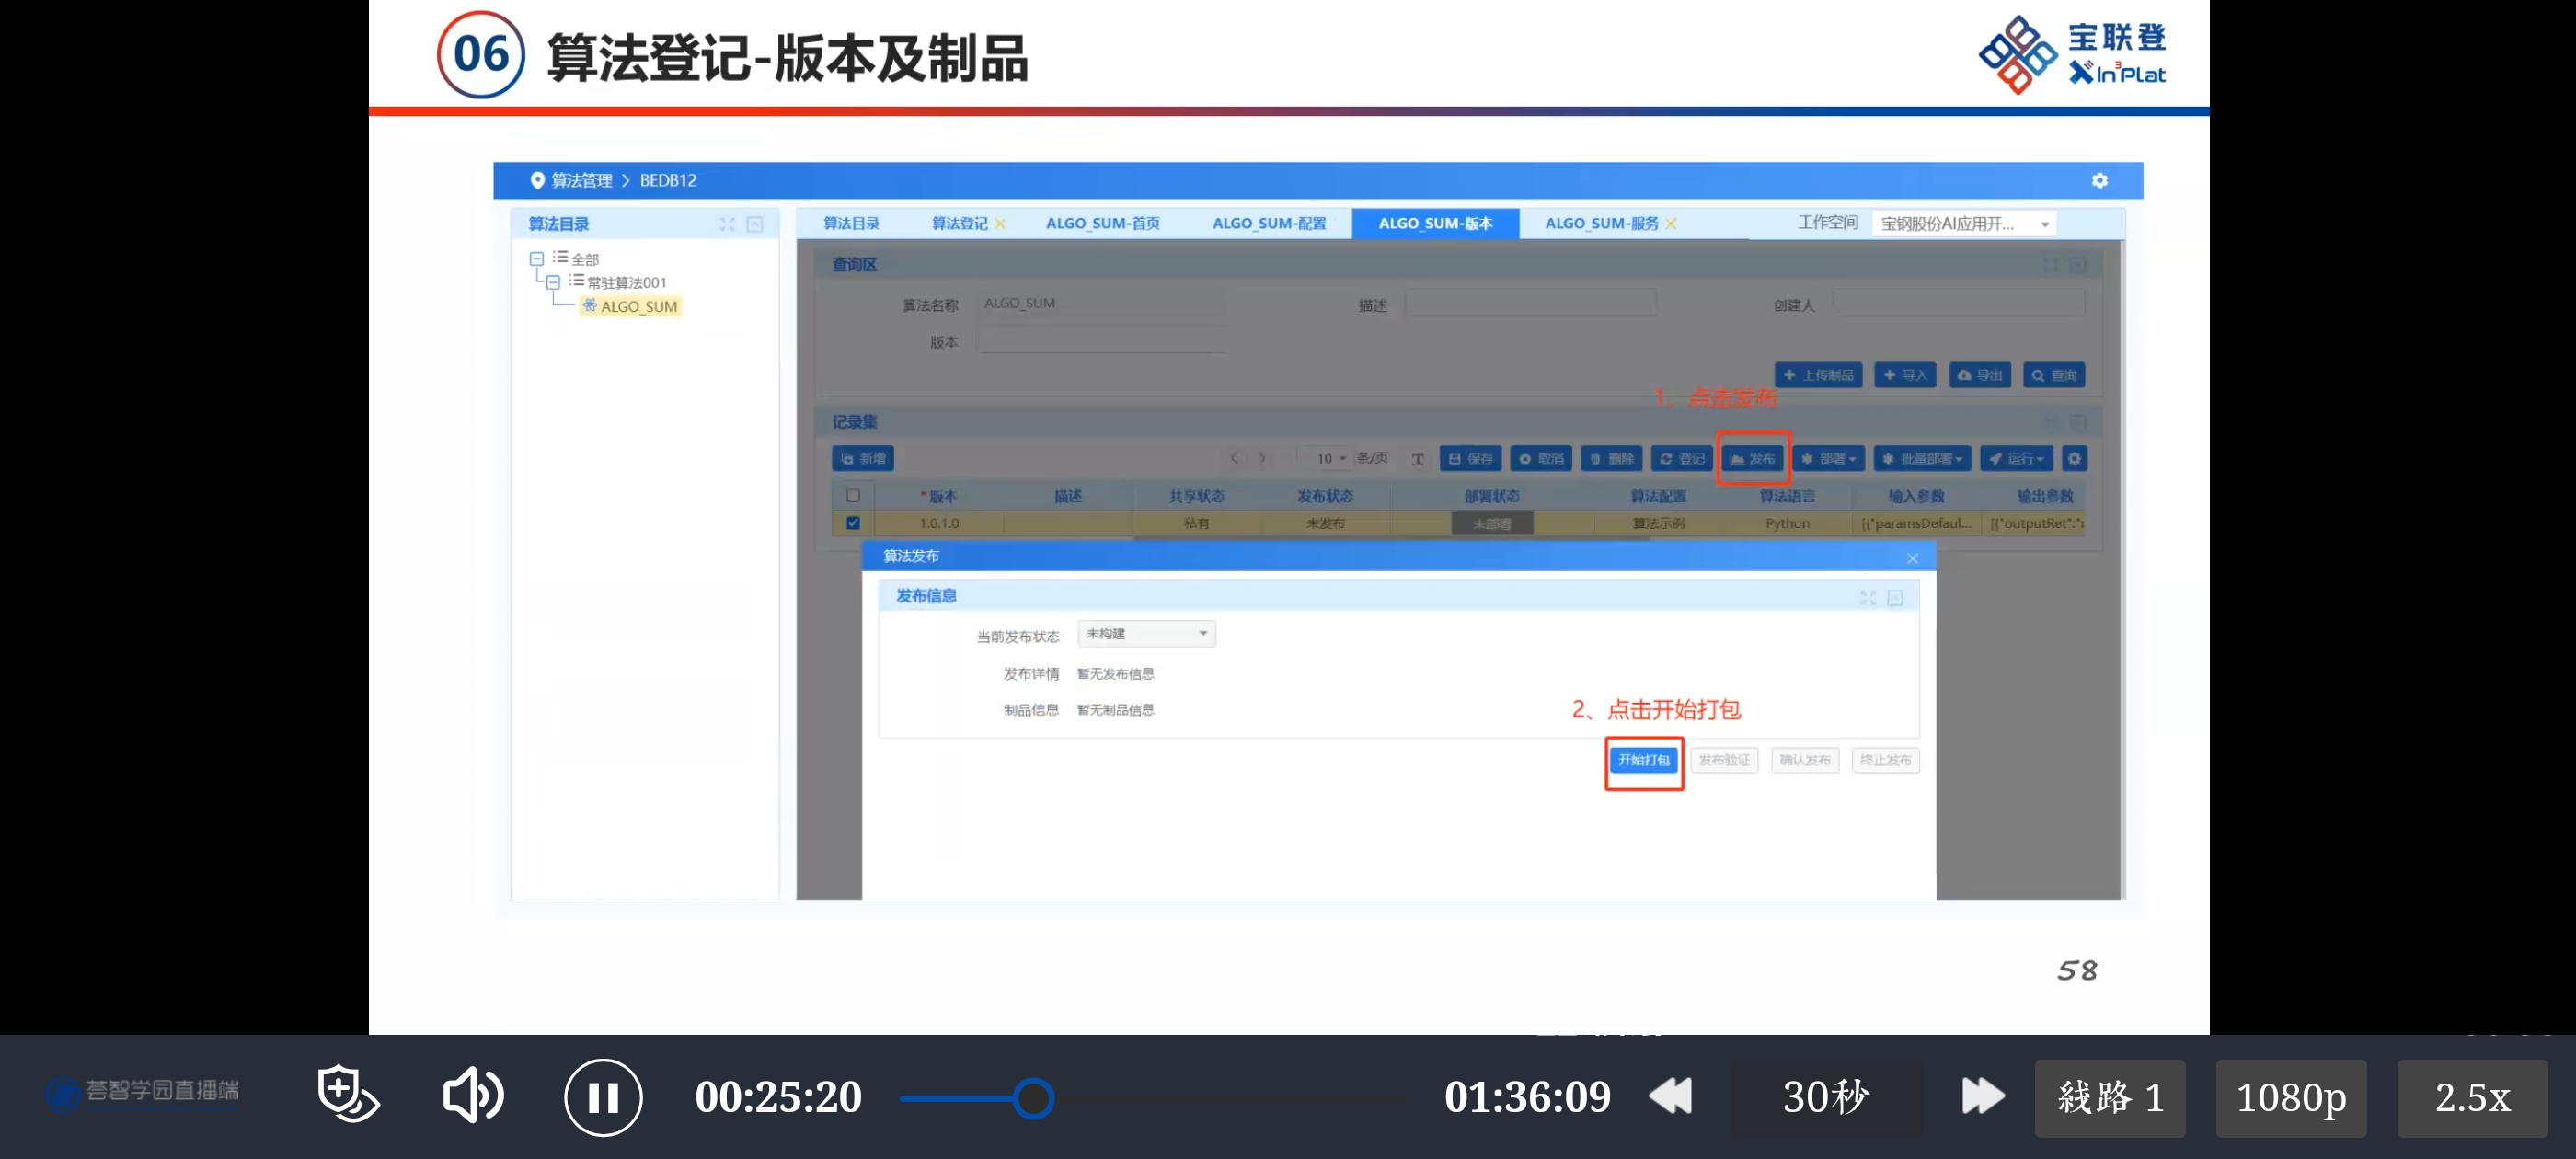Viewport: 2576px width, 1159px height.
Task: Click the shield protection icon
Action: (346, 1093)
